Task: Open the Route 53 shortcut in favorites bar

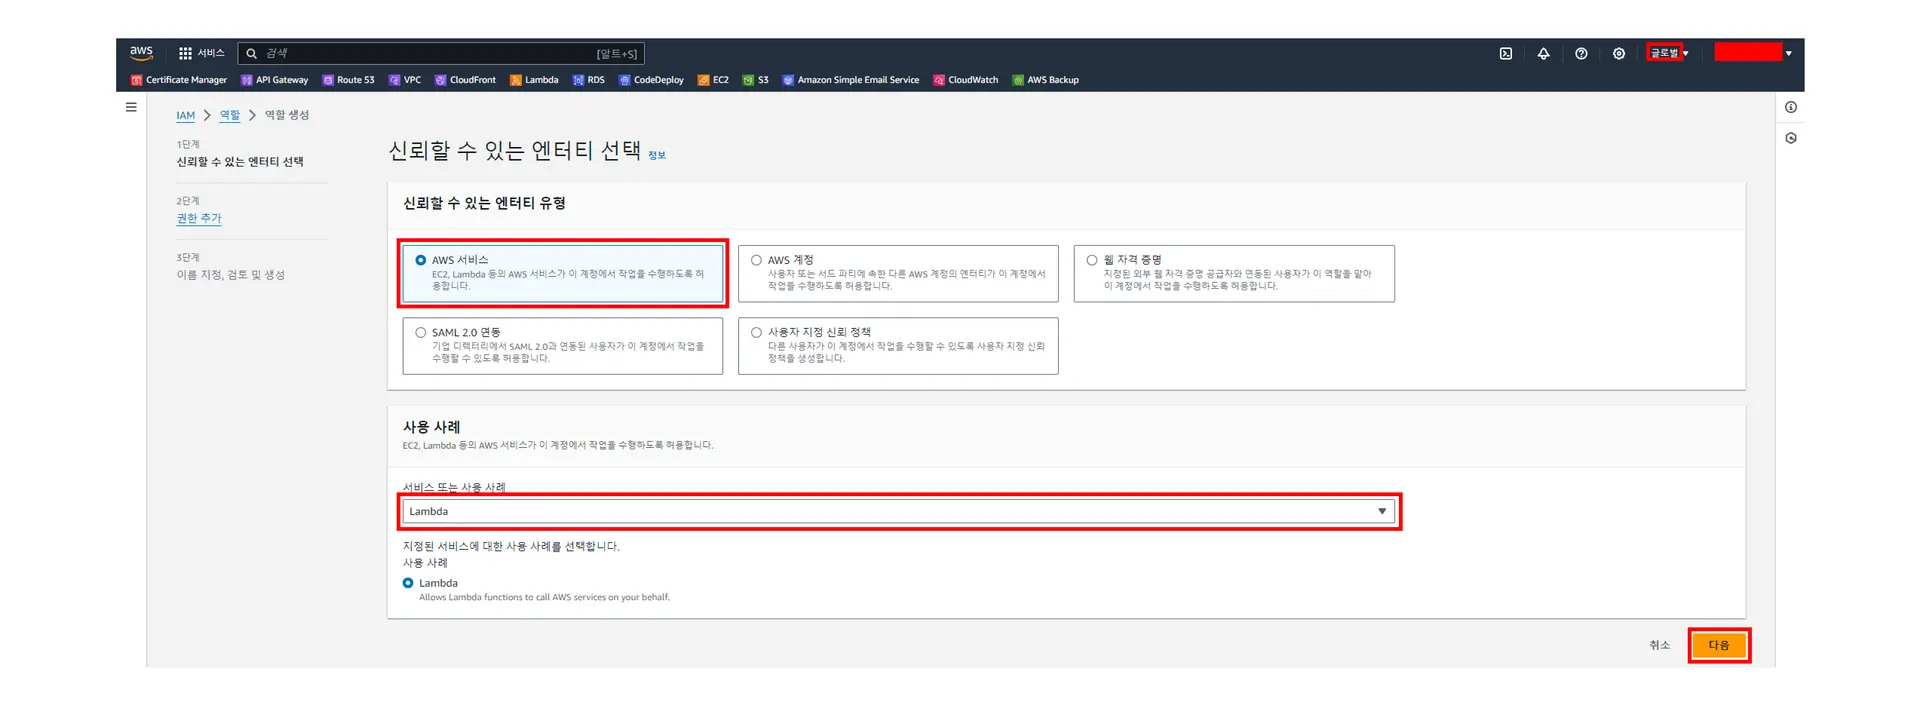Action: [x=349, y=80]
